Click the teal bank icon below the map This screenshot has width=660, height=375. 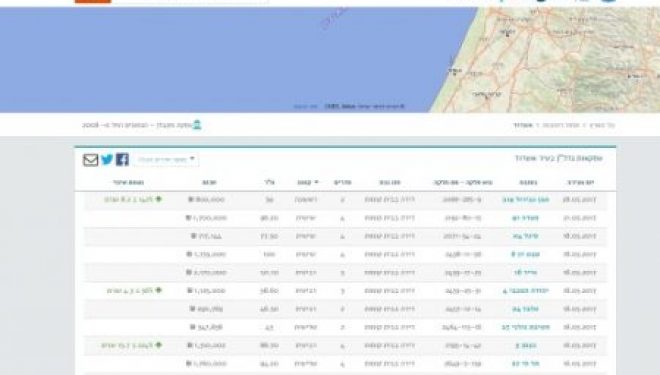[197, 125]
